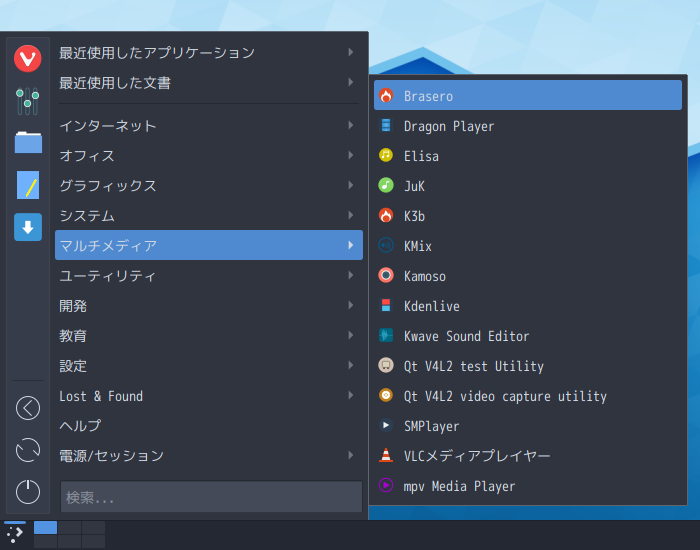
Task: Select Qt V4L2 test Utility text
Action: pos(474,366)
